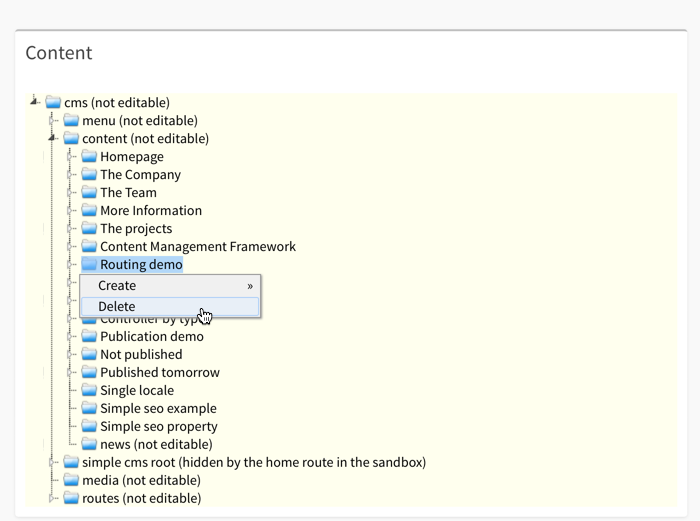Click the folder icon next to Homepage

(89, 157)
